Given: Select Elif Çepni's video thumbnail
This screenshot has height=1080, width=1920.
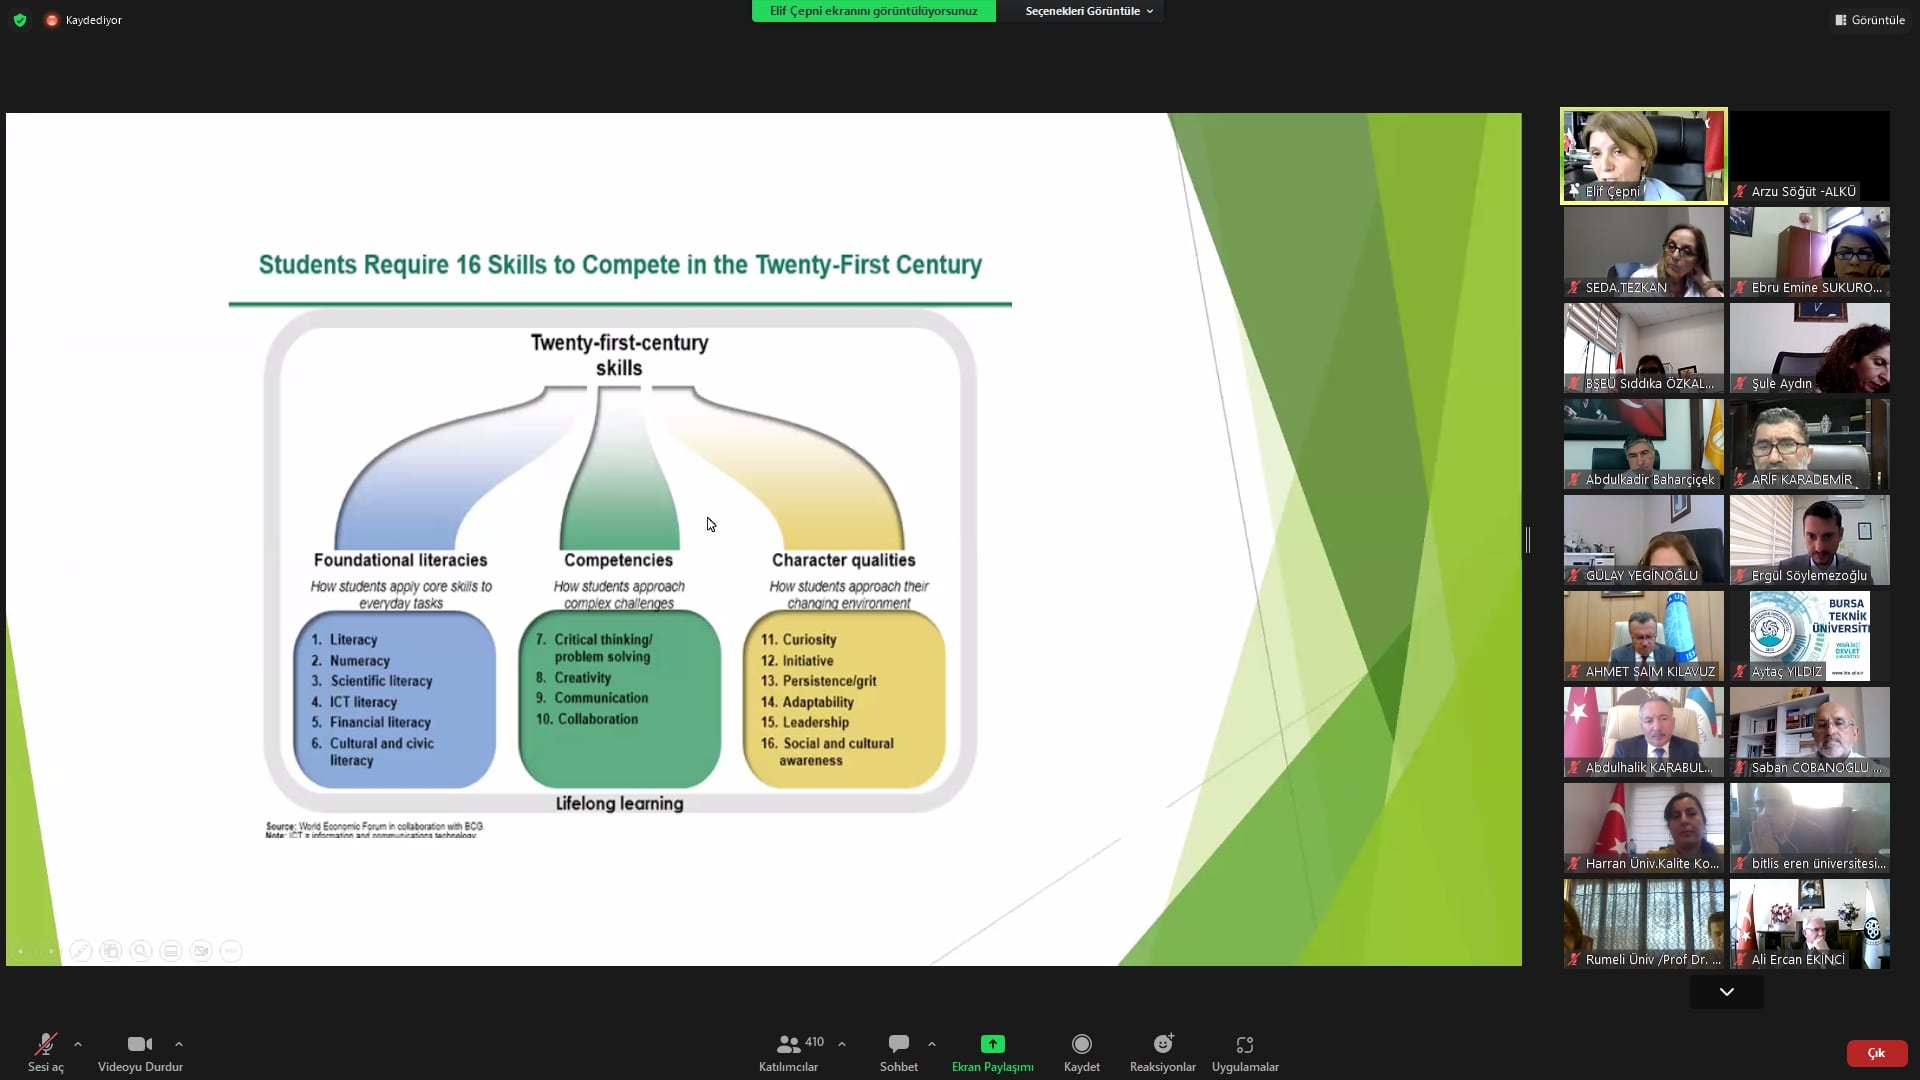Looking at the screenshot, I should [x=1643, y=156].
